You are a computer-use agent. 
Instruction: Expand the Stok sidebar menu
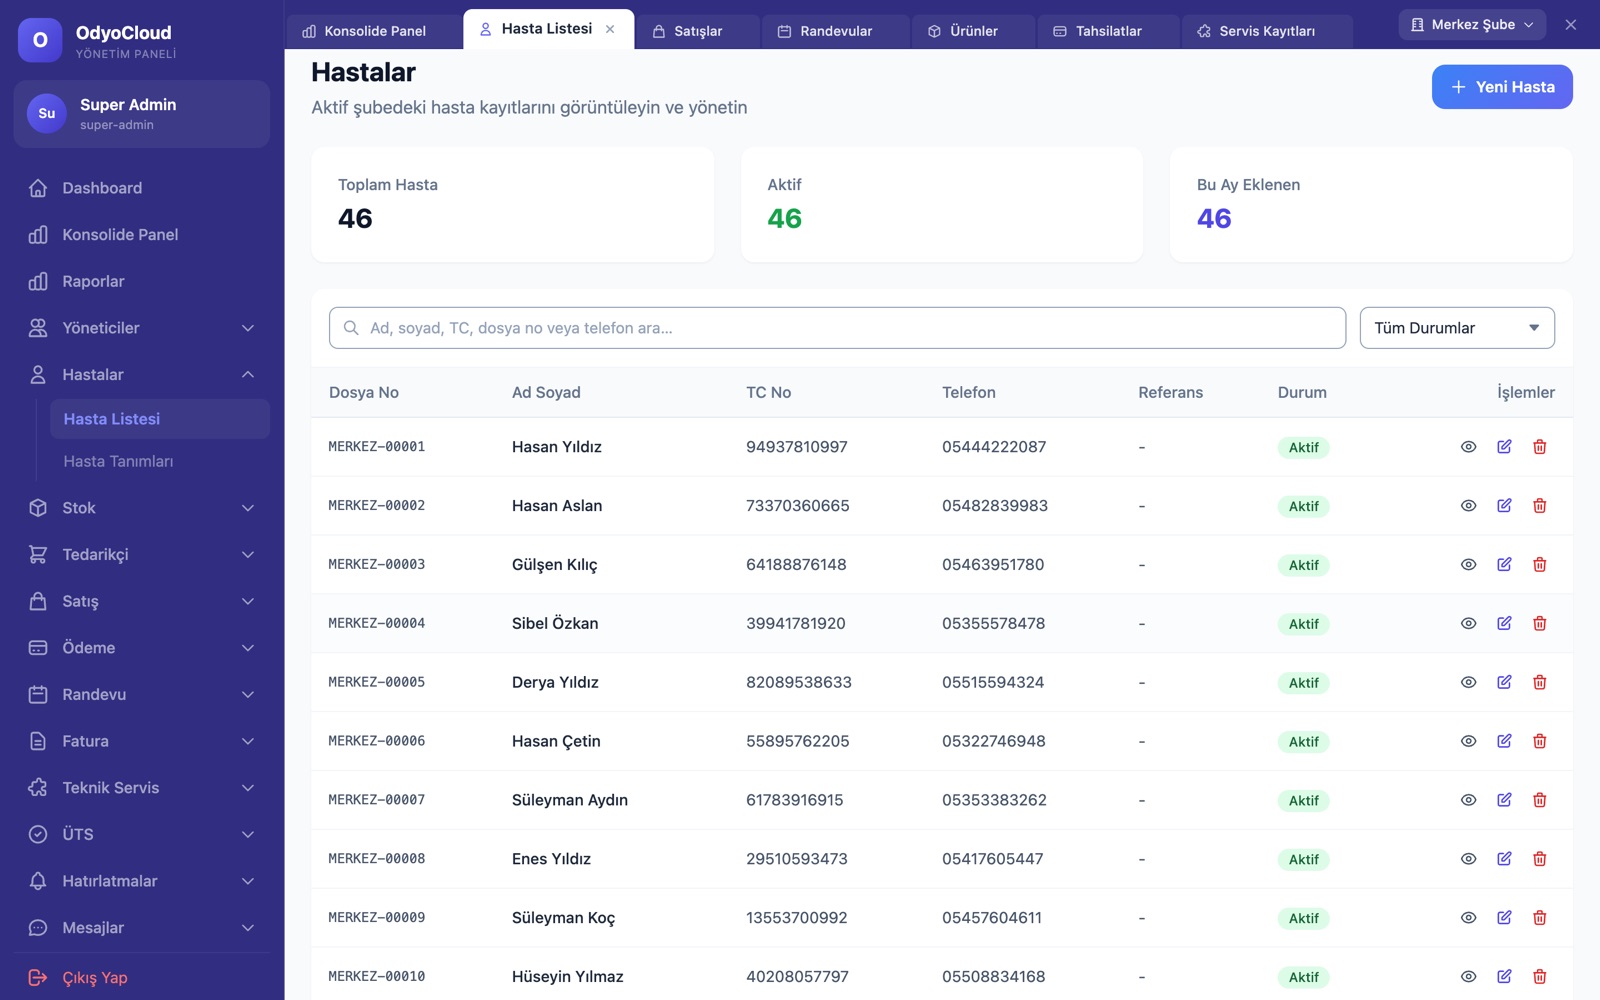point(142,508)
